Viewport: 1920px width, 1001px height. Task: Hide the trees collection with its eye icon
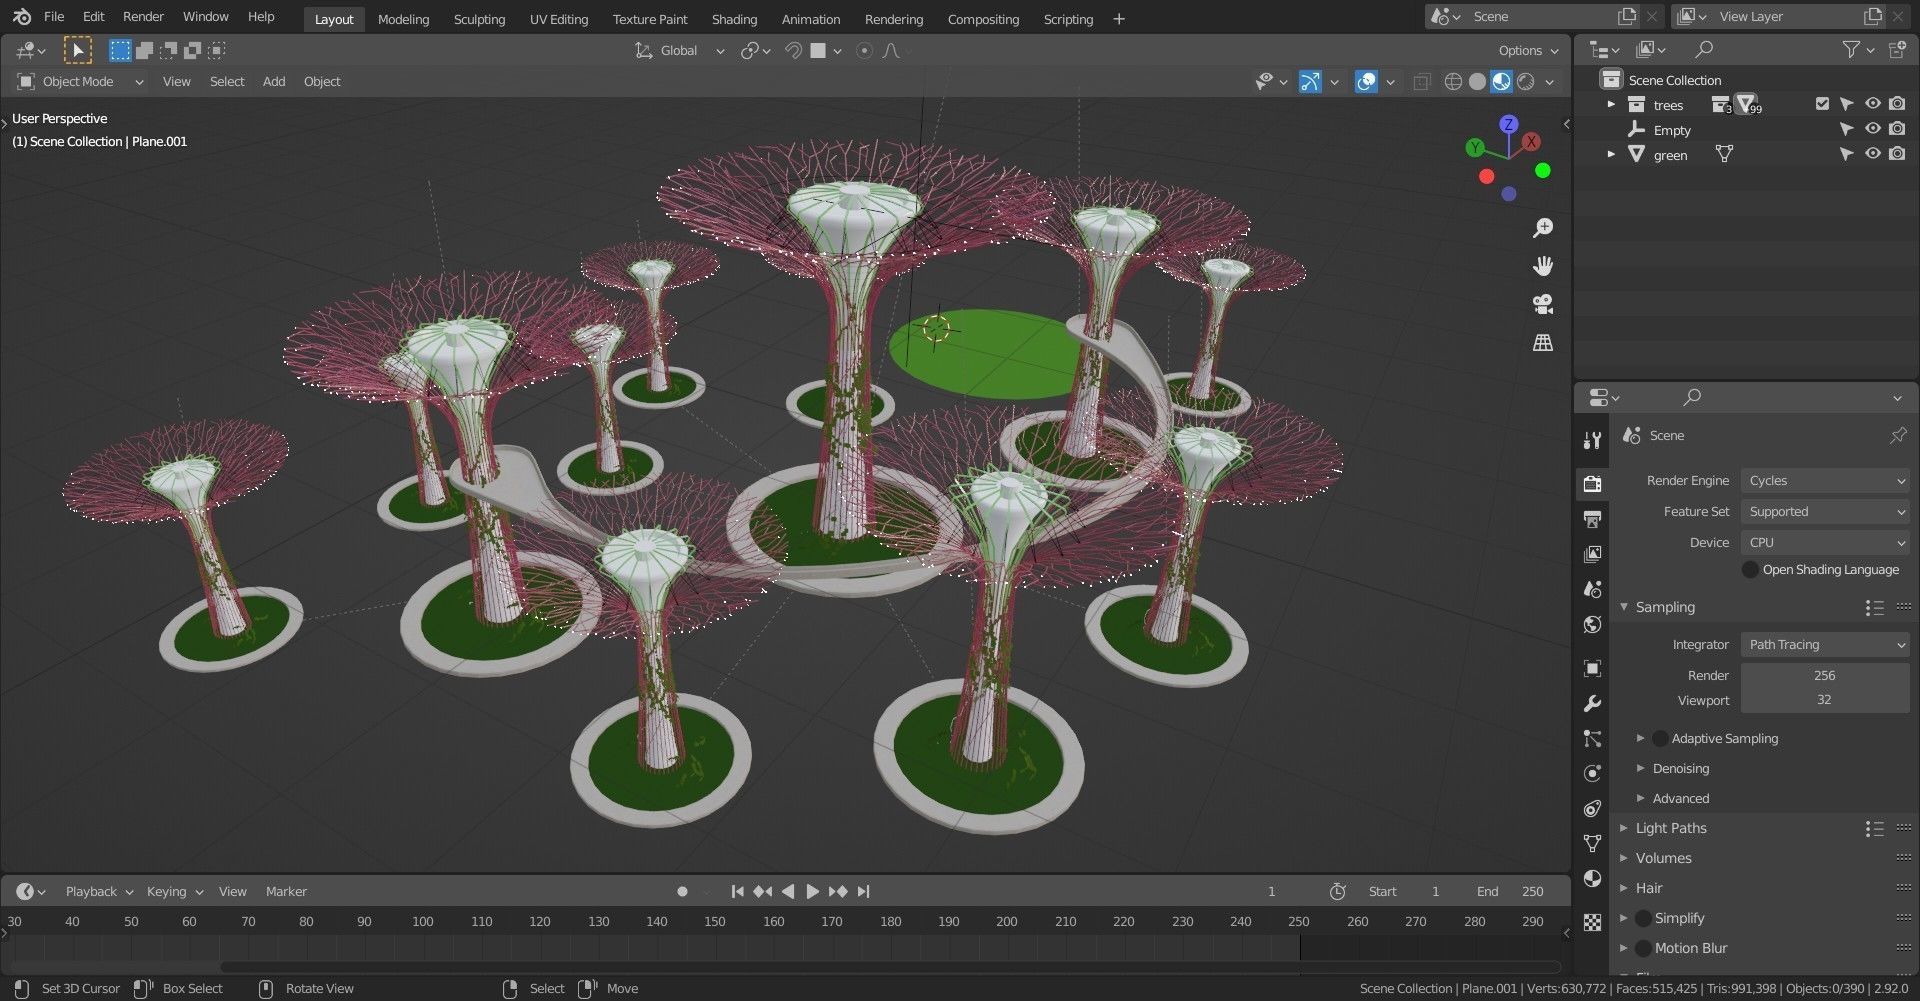coord(1872,104)
